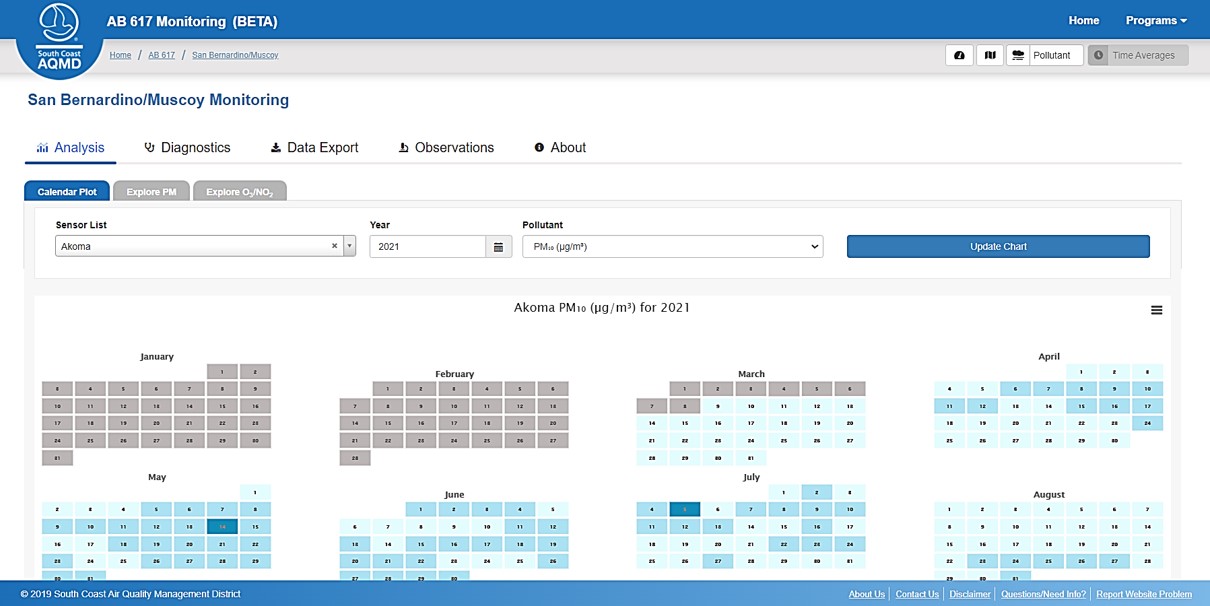This screenshot has width=1210, height=606.
Task: Follow the AB 617 breadcrumb link
Action: click(161, 55)
